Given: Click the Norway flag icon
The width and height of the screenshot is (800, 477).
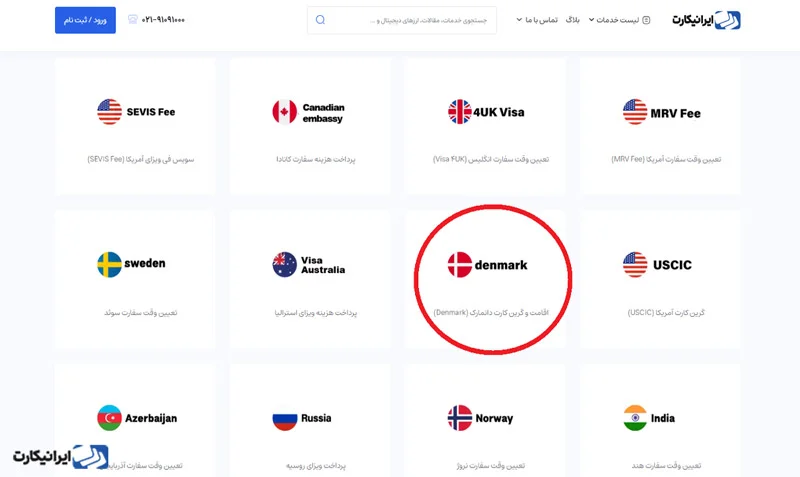Looking at the screenshot, I should click(x=460, y=417).
